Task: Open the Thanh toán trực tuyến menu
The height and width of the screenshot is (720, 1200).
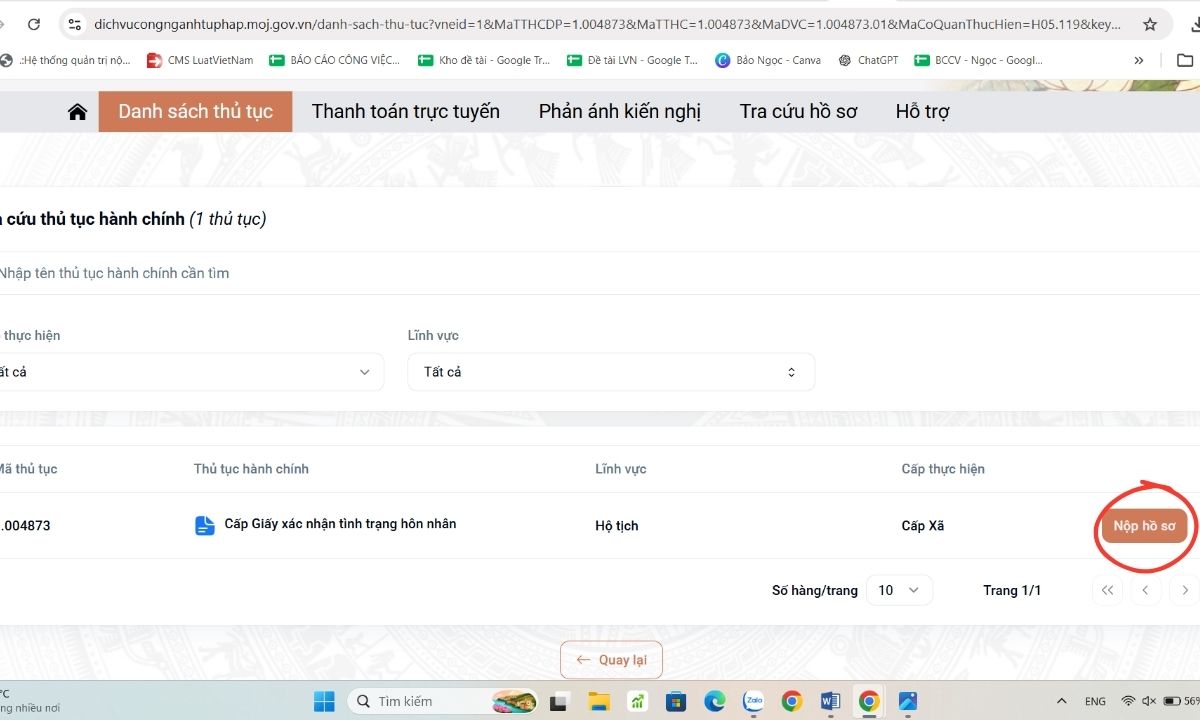Action: pos(405,111)
